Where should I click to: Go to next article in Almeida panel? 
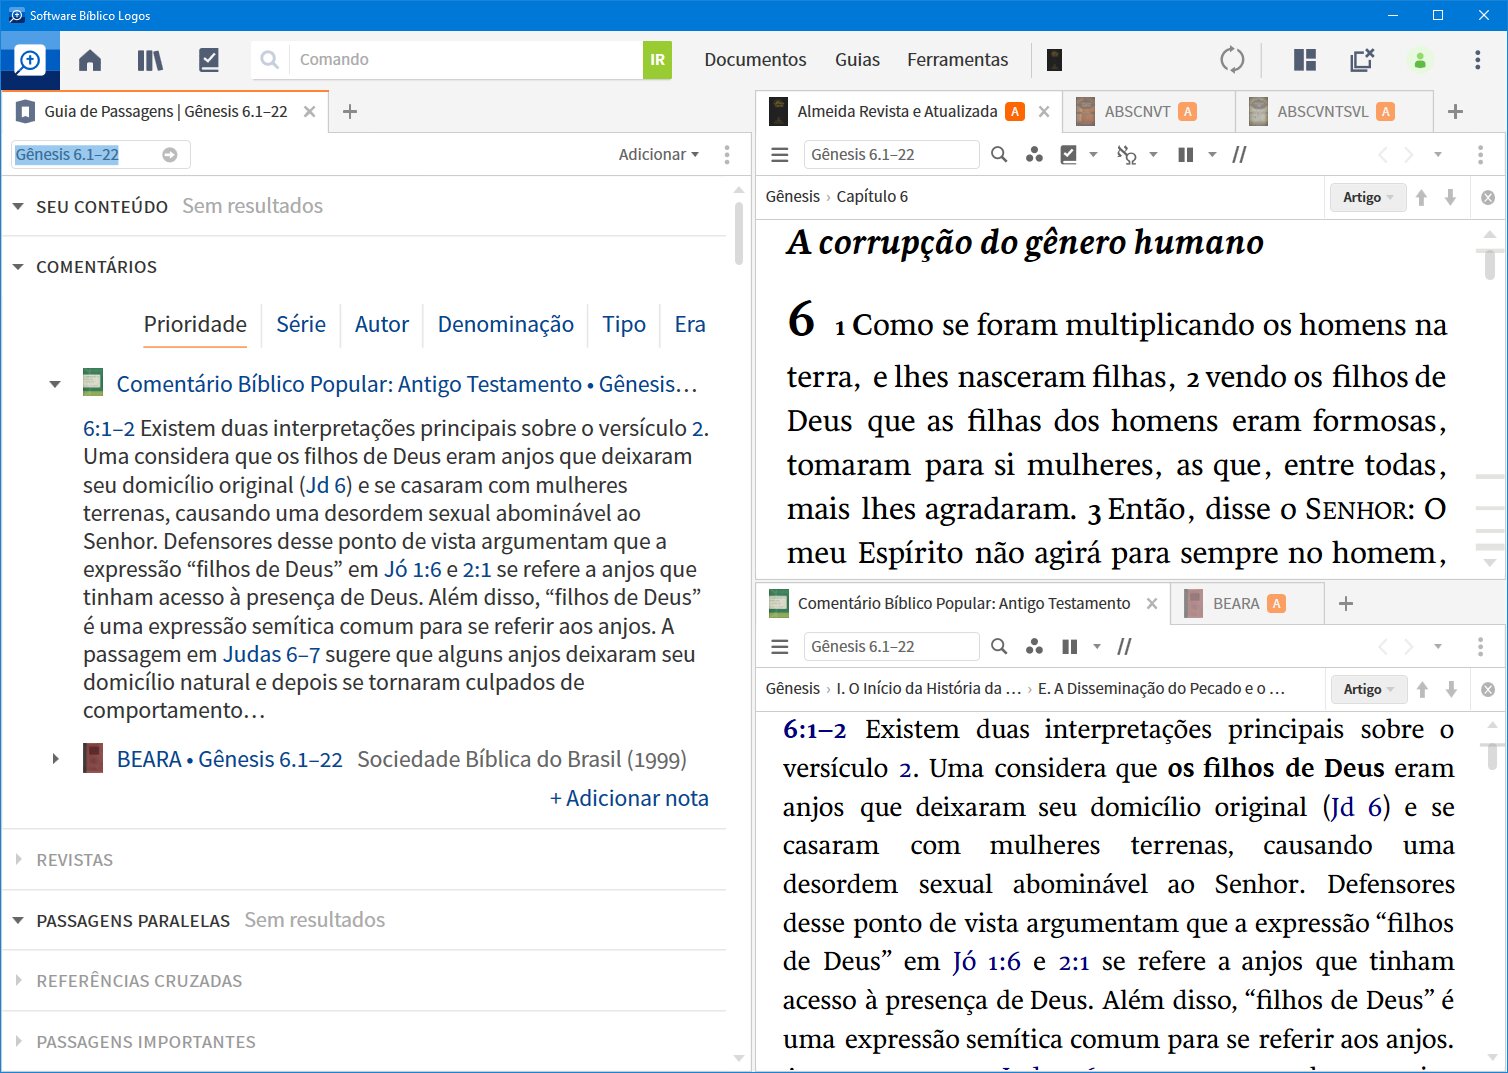1450,198
